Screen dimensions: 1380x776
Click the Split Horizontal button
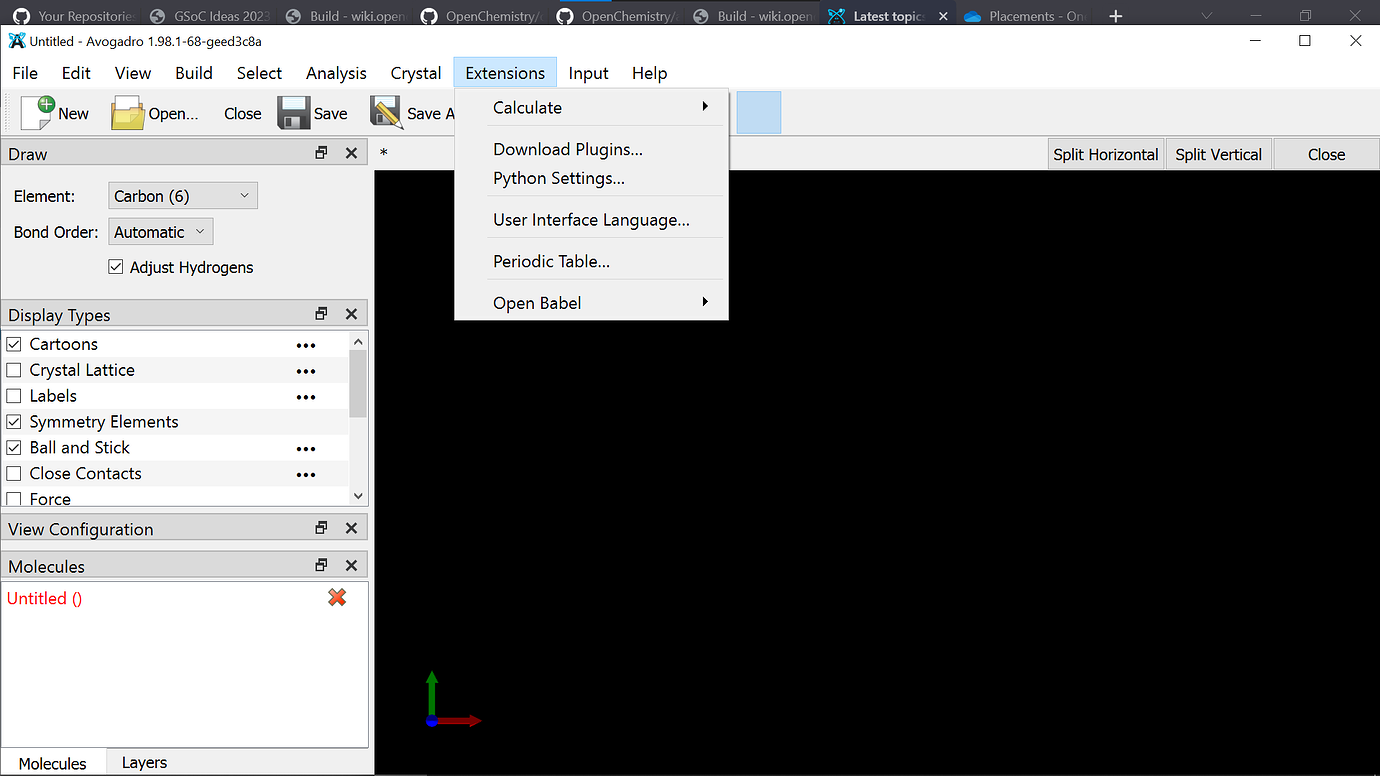[1105, 154]
